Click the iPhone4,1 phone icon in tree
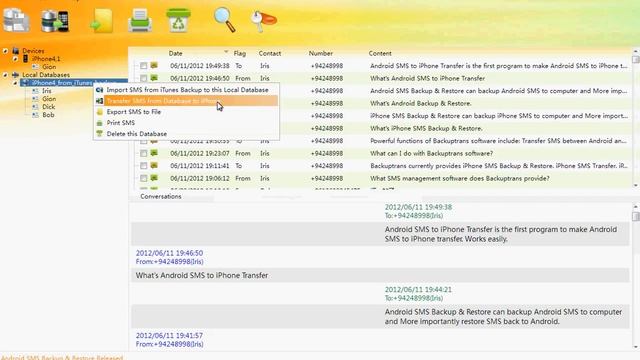Screen dimensions: 640x360 click(25, 59)
